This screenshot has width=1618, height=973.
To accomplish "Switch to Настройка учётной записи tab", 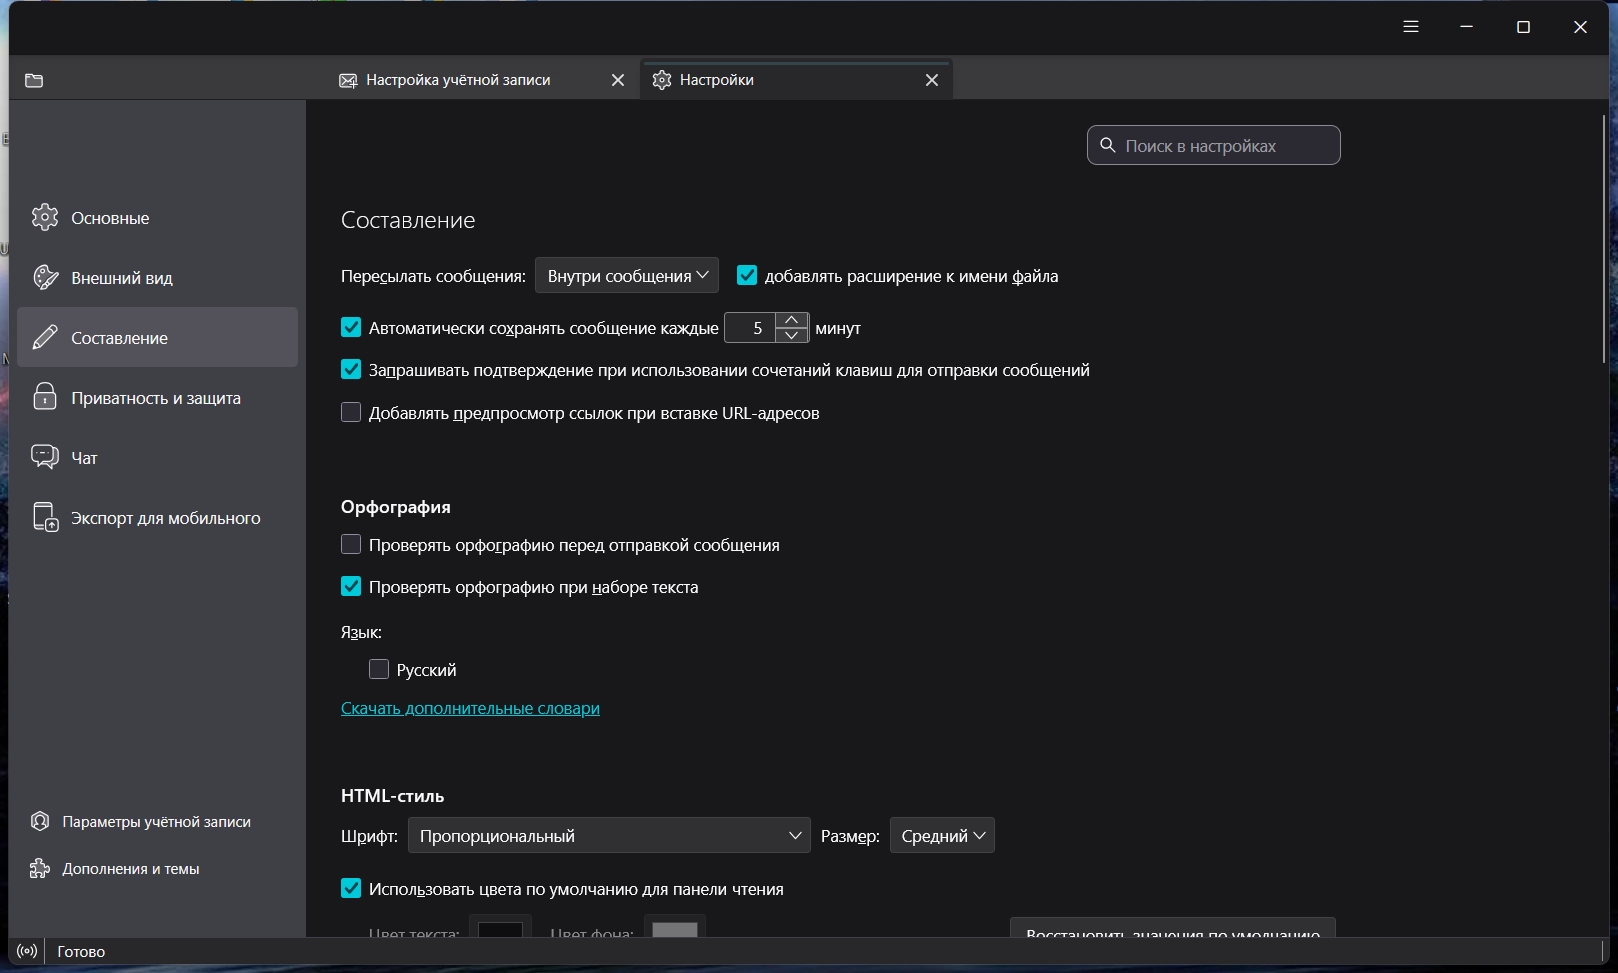I will tap(458, 80).
